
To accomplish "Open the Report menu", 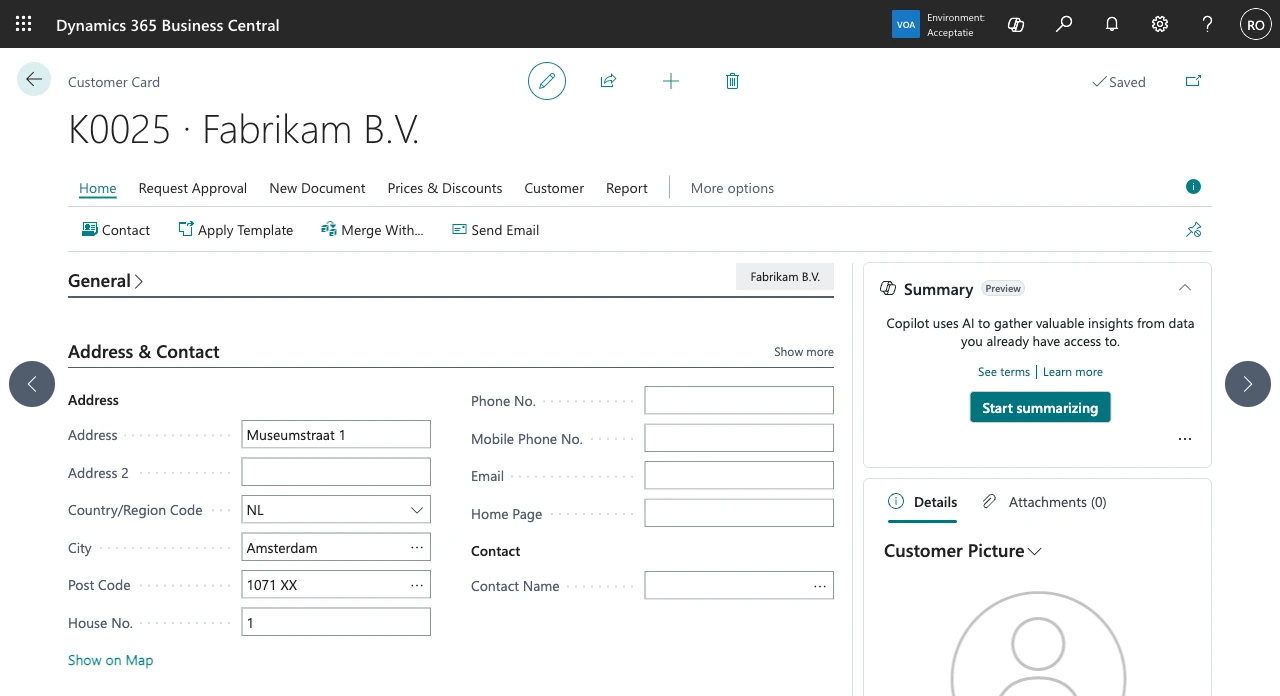I will coord(627,188).
